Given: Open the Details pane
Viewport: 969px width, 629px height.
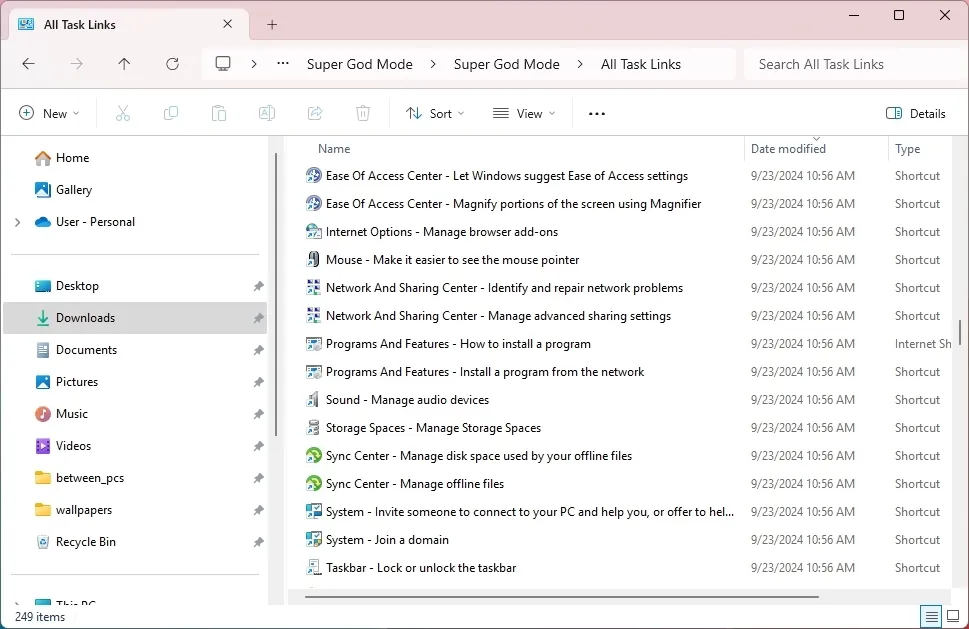Looking at the screenshot, I should 915,113.
